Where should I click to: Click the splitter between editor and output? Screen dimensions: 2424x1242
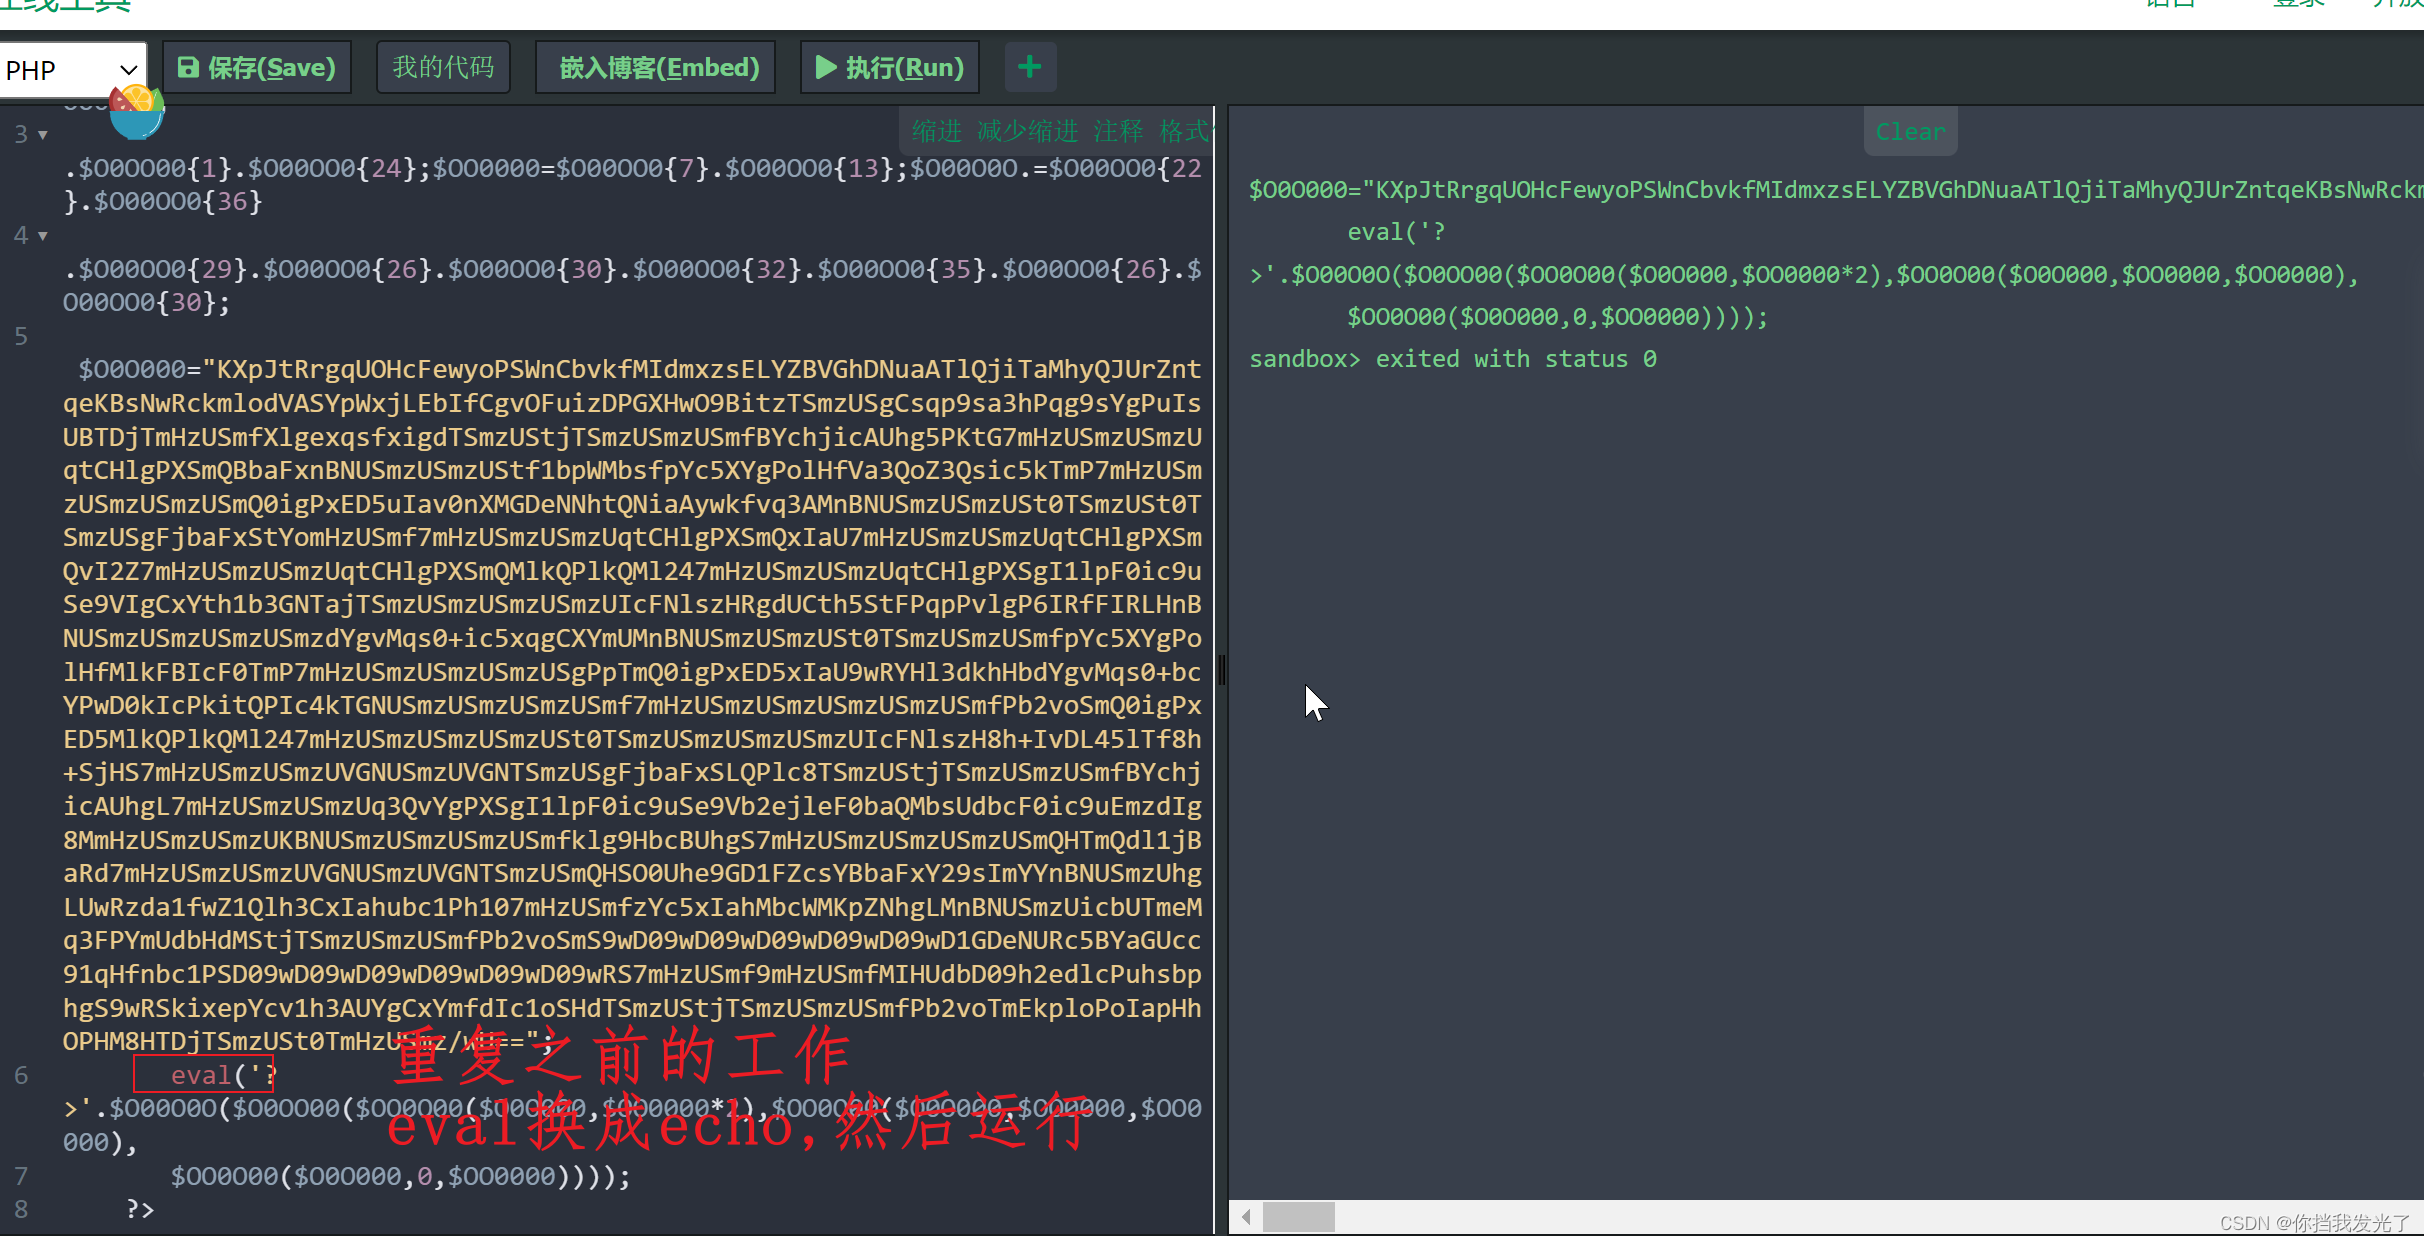click(x=1221, y=670)
